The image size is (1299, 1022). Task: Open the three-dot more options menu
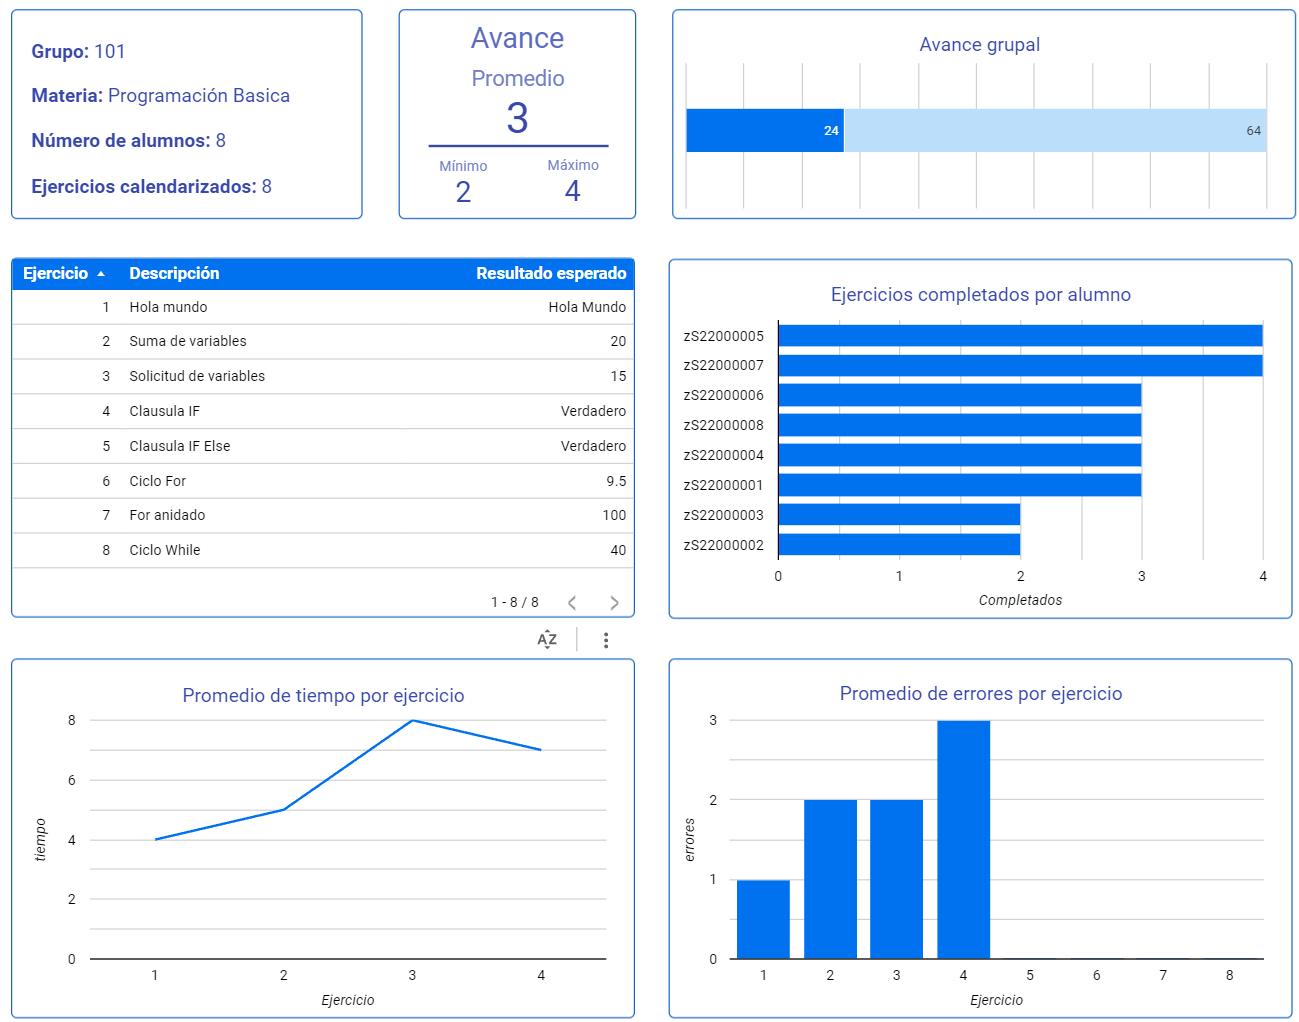tap(606, 640)
